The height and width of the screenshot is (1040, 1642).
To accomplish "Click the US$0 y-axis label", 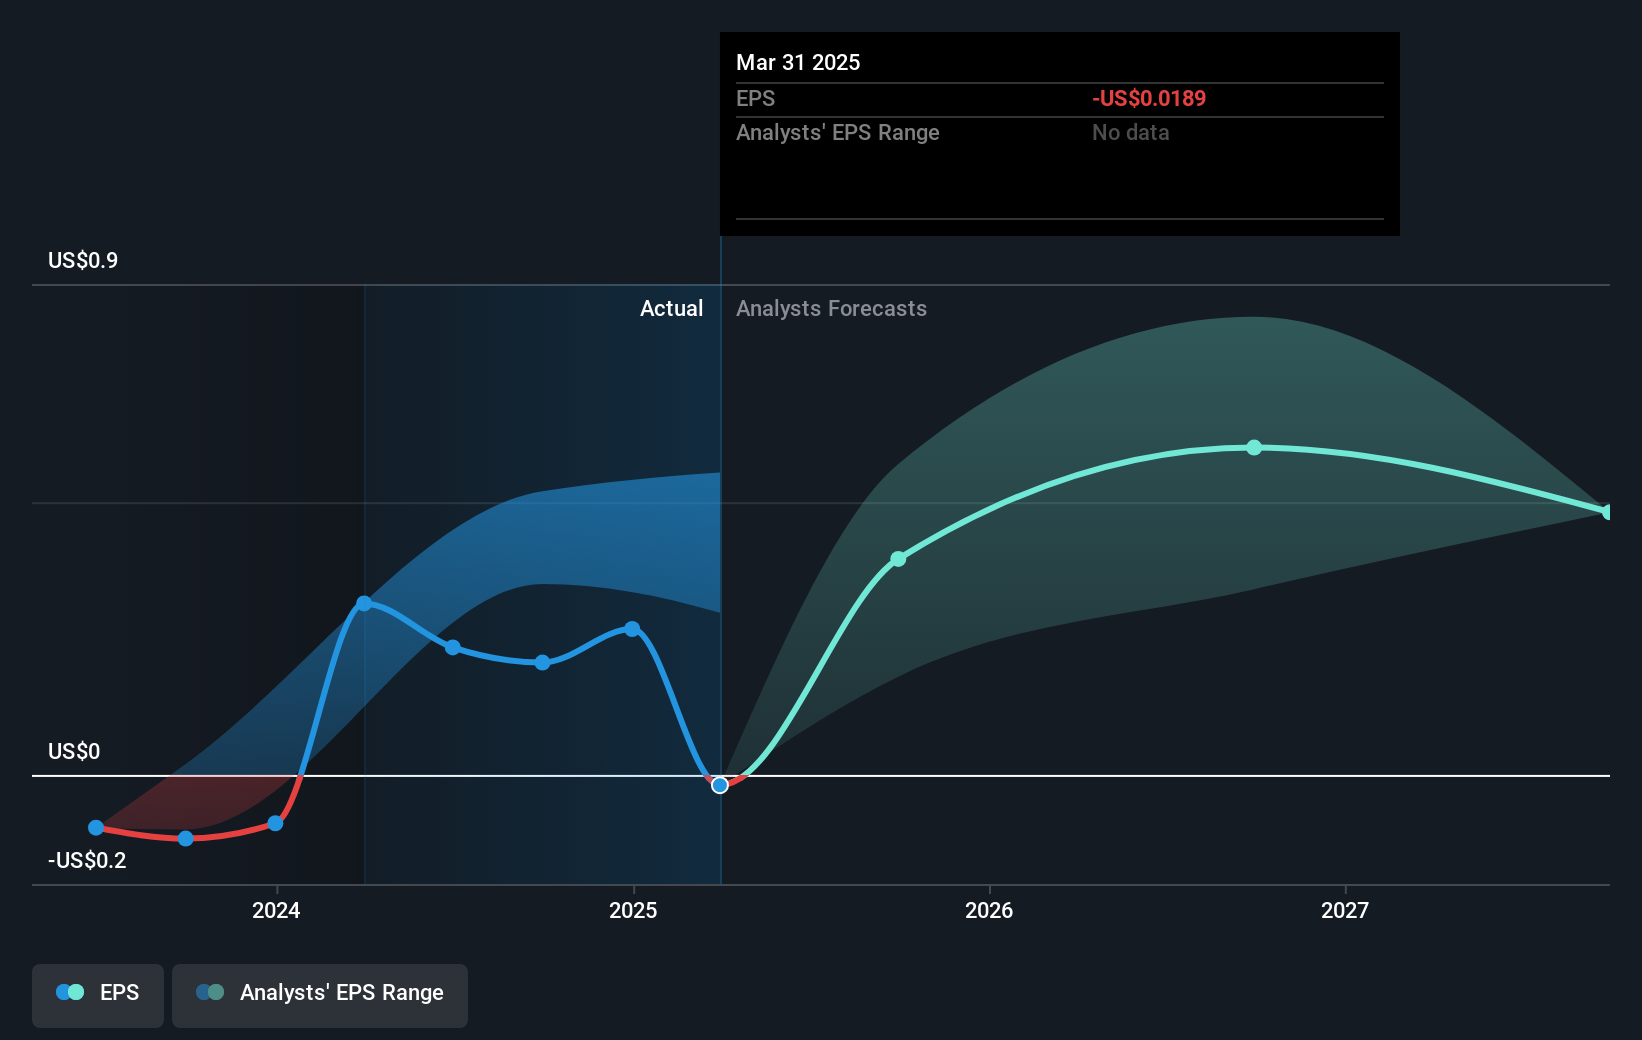I will click(x=74, y=751).
